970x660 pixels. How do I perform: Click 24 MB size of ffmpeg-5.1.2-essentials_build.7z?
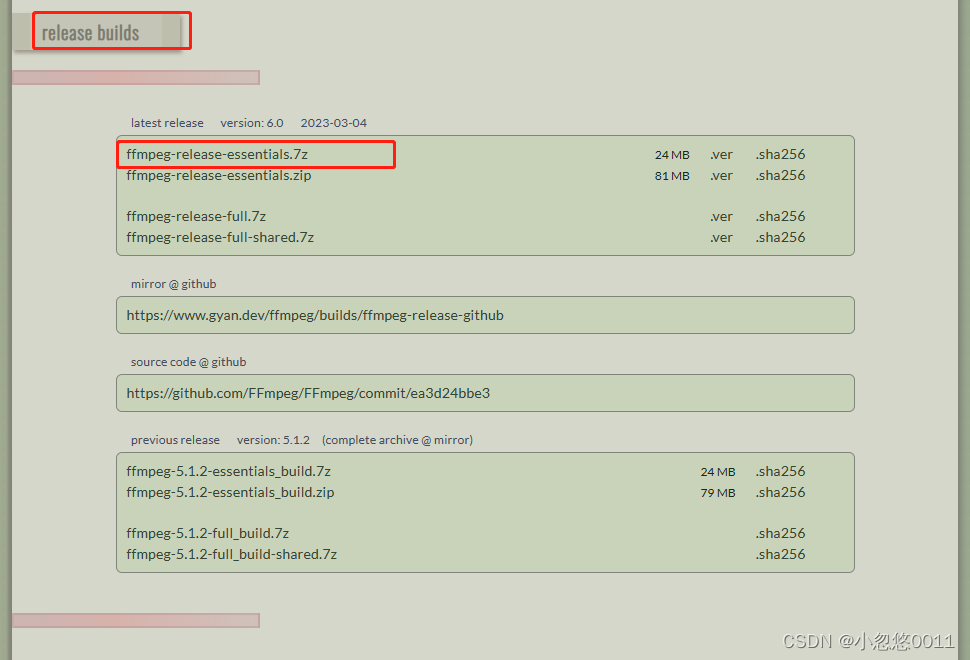(718, 471)
